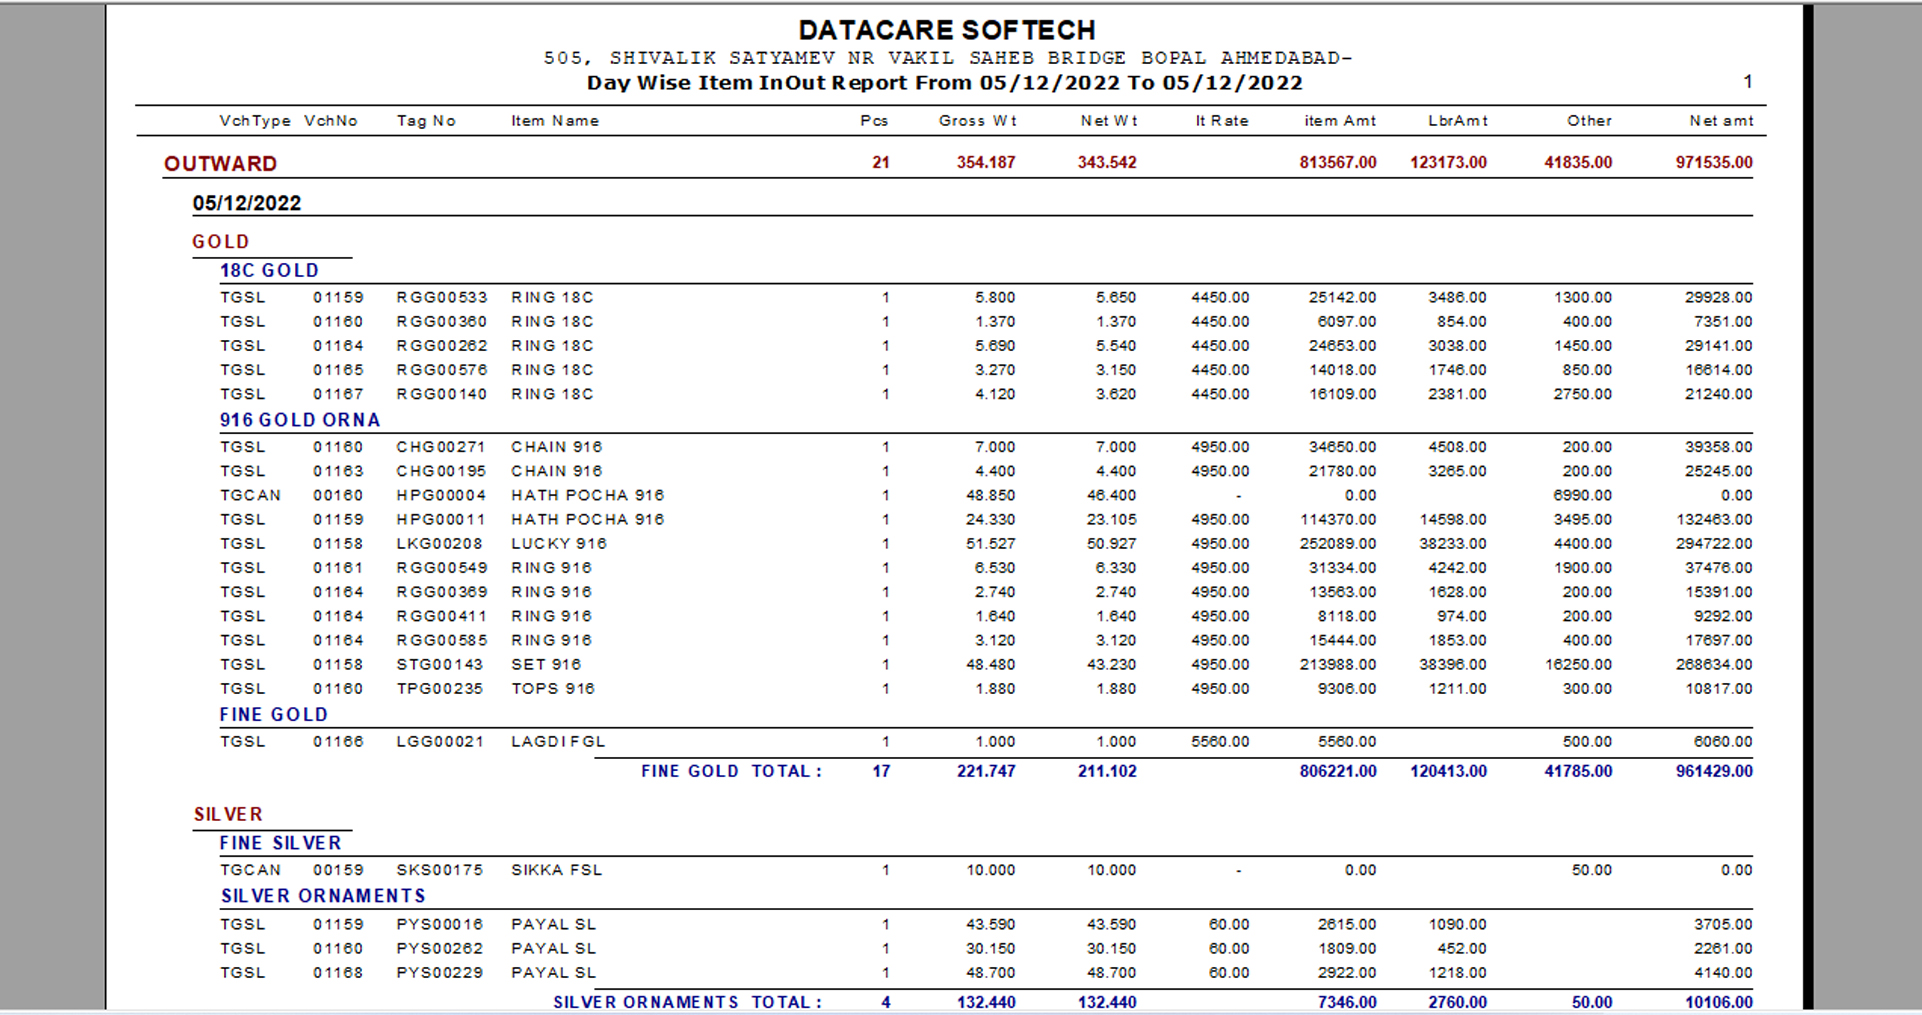Select the 916 GOLD ORNA subgroup heading

coord(300,420)
